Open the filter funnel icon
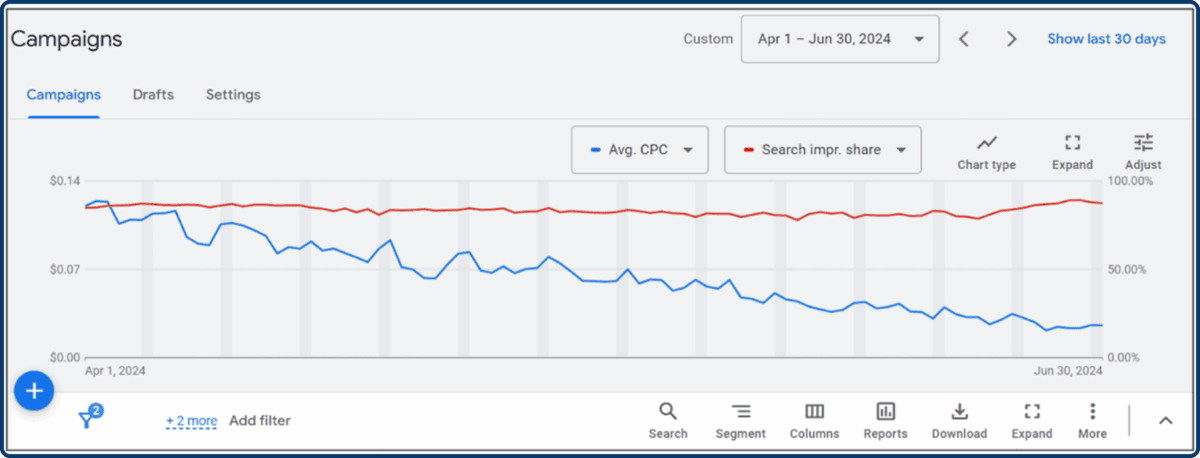1200x458 pixels. pos(88,419)
